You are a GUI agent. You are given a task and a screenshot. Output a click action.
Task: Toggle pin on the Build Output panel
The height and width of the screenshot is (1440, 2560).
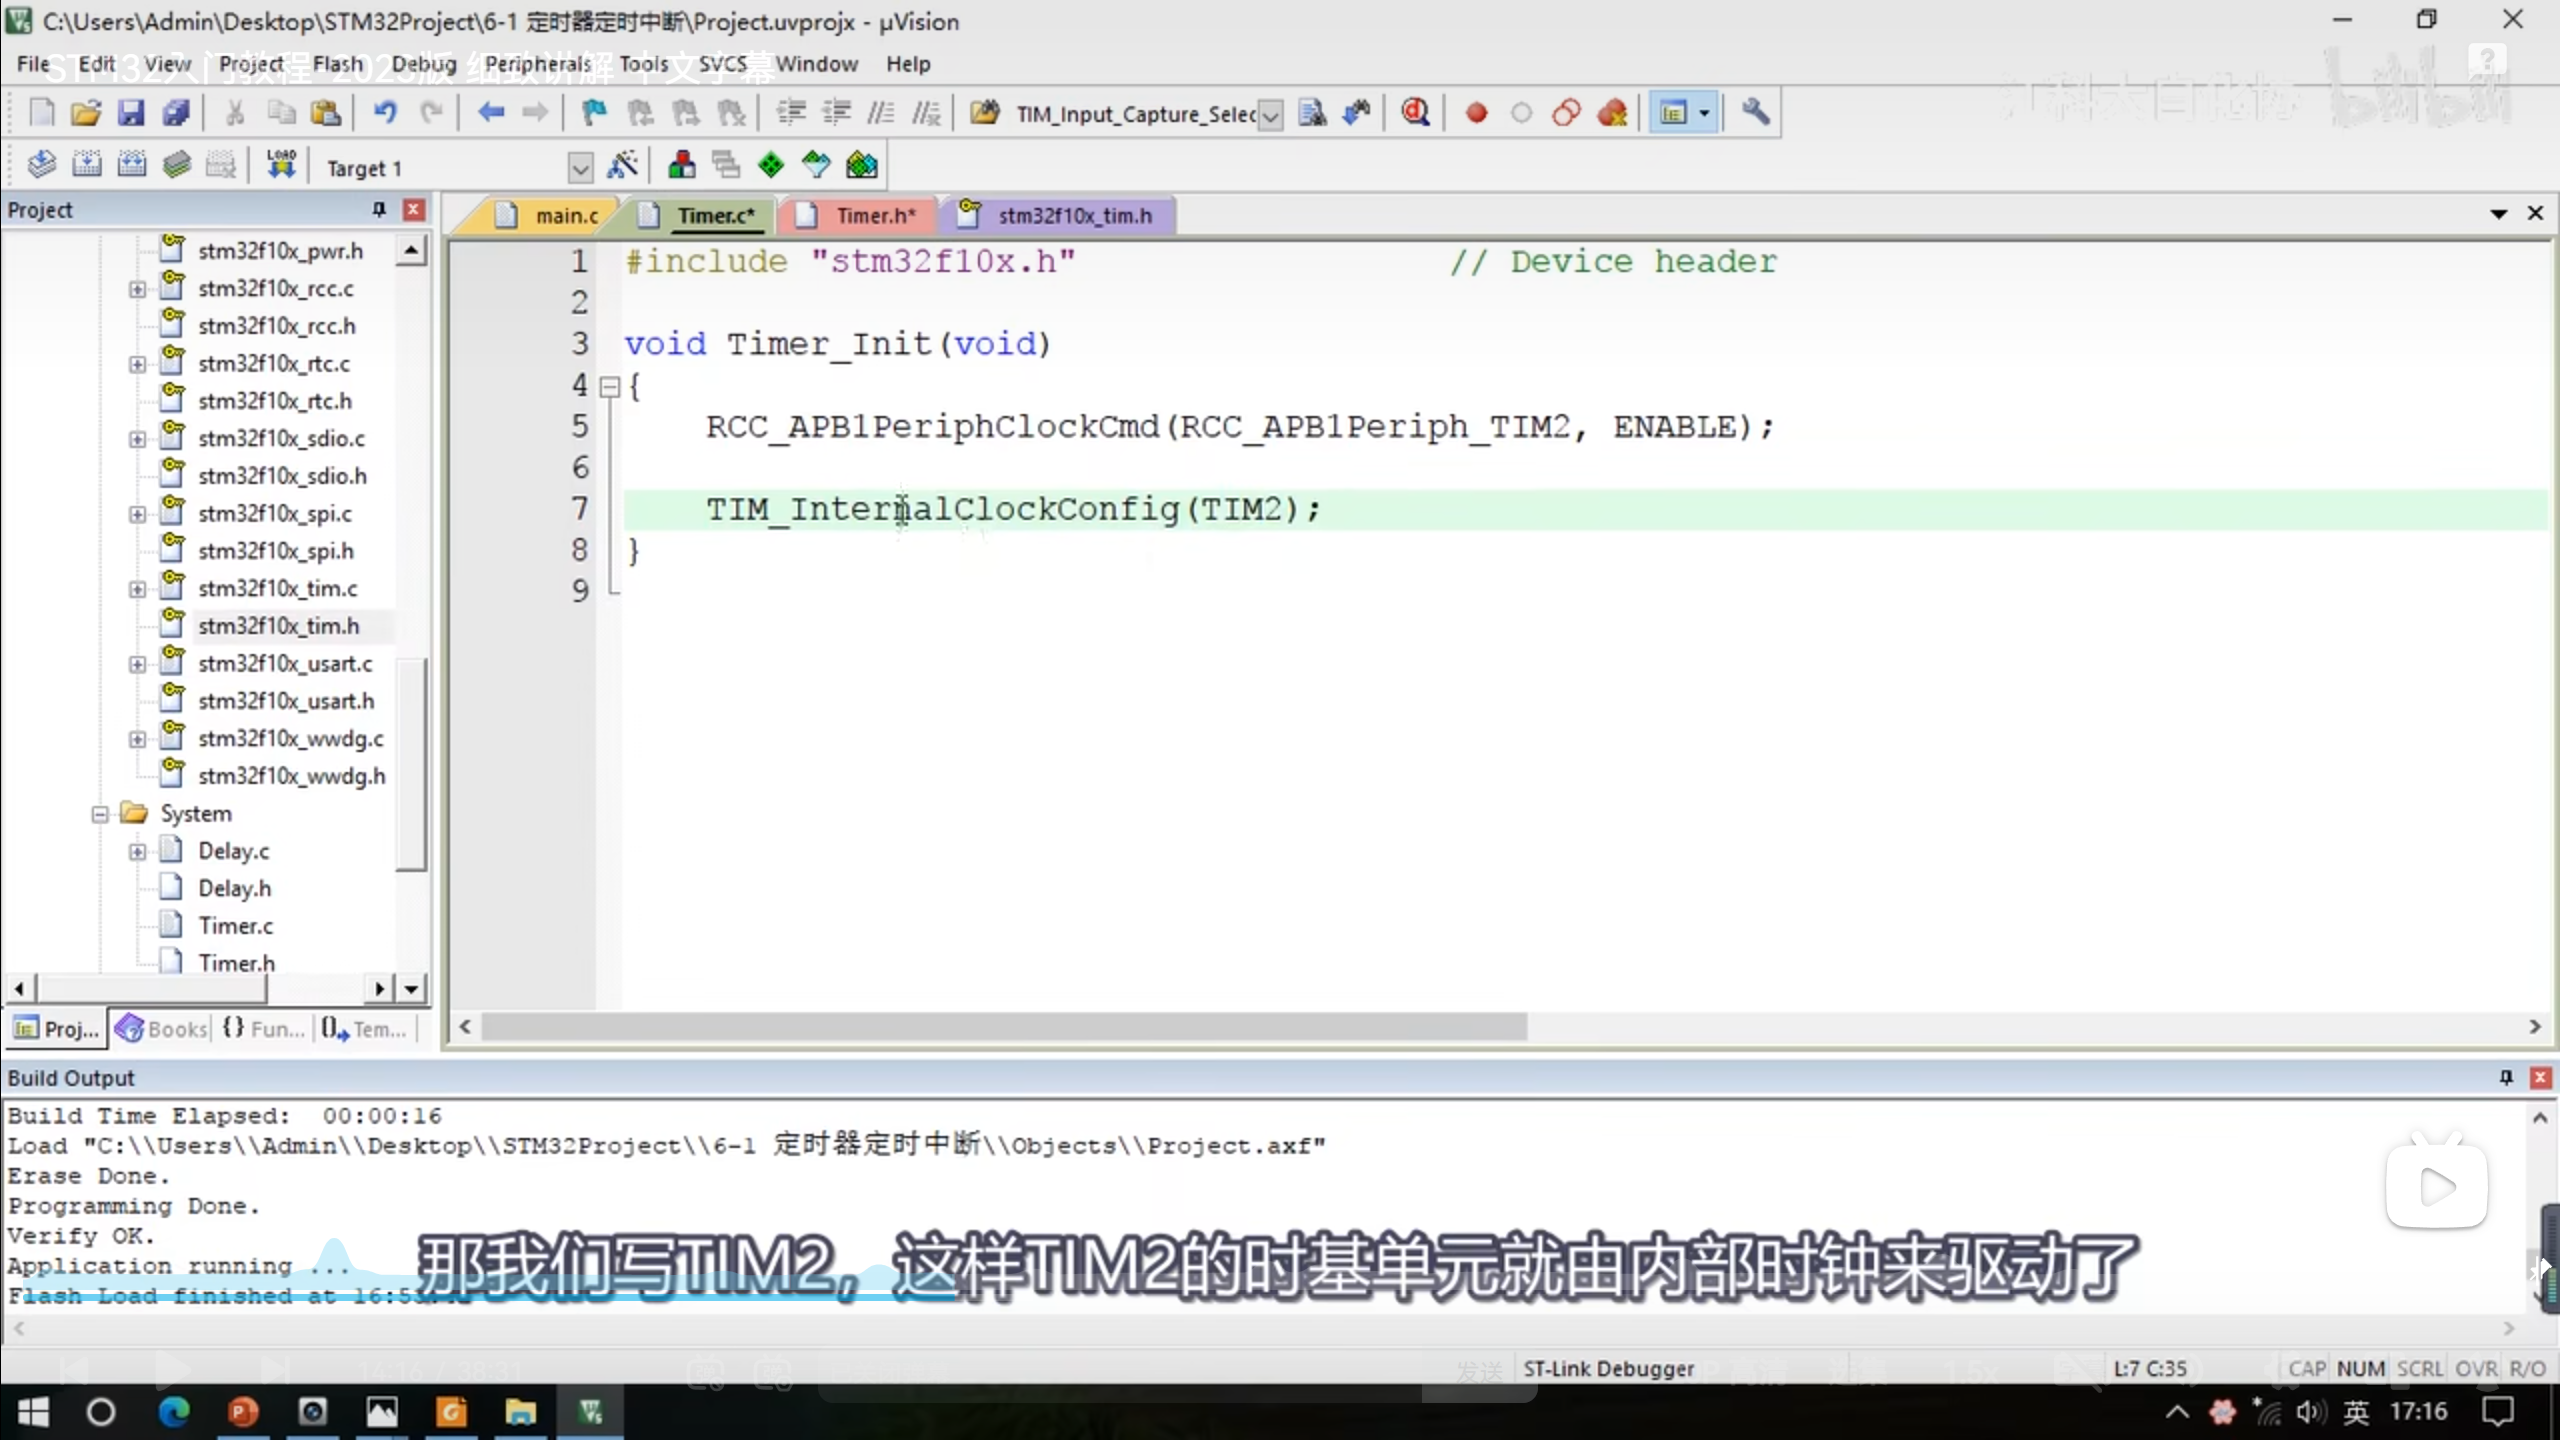pyautogui.click(x=2506, y=1077)
